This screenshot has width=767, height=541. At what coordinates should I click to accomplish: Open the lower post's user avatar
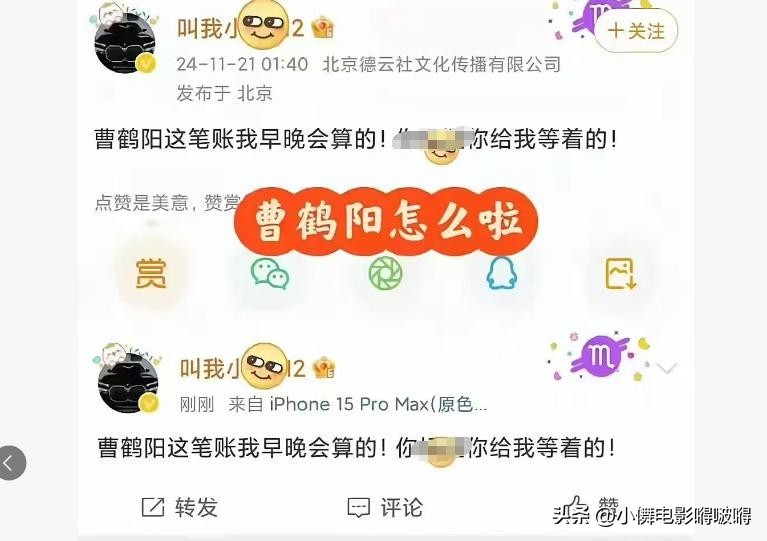click(128, 382)
